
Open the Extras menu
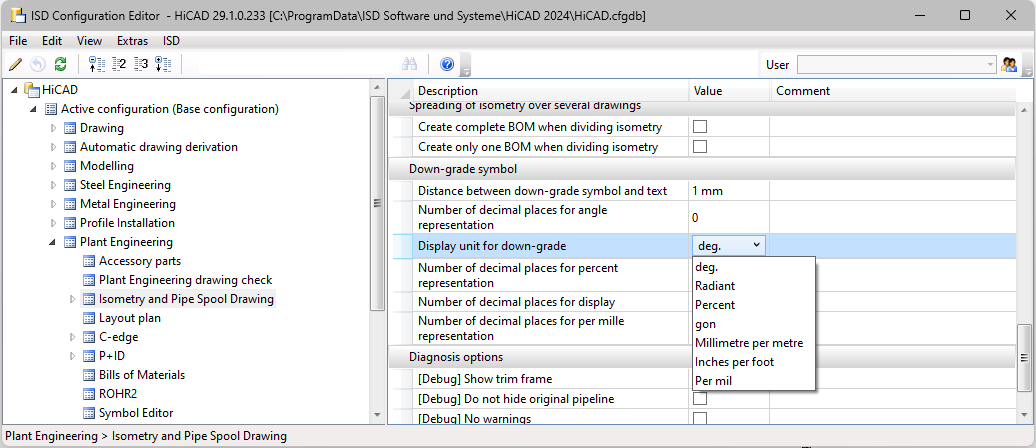tap(132, 40)
